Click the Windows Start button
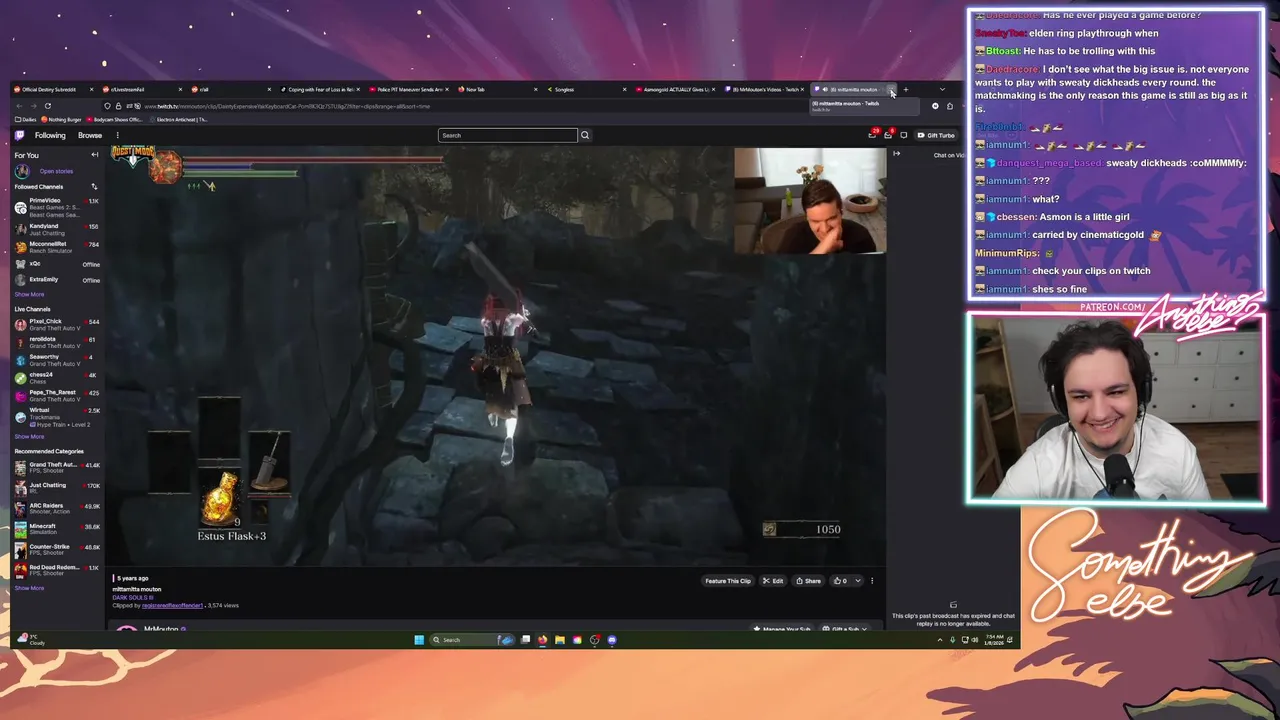 (x=418, y=640)
